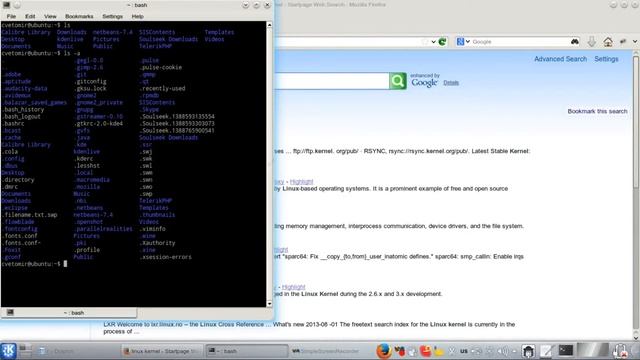This screenshot has height=360, width=640.
Task: Click the toolbar icon right of Home
Action: (623, 42)
